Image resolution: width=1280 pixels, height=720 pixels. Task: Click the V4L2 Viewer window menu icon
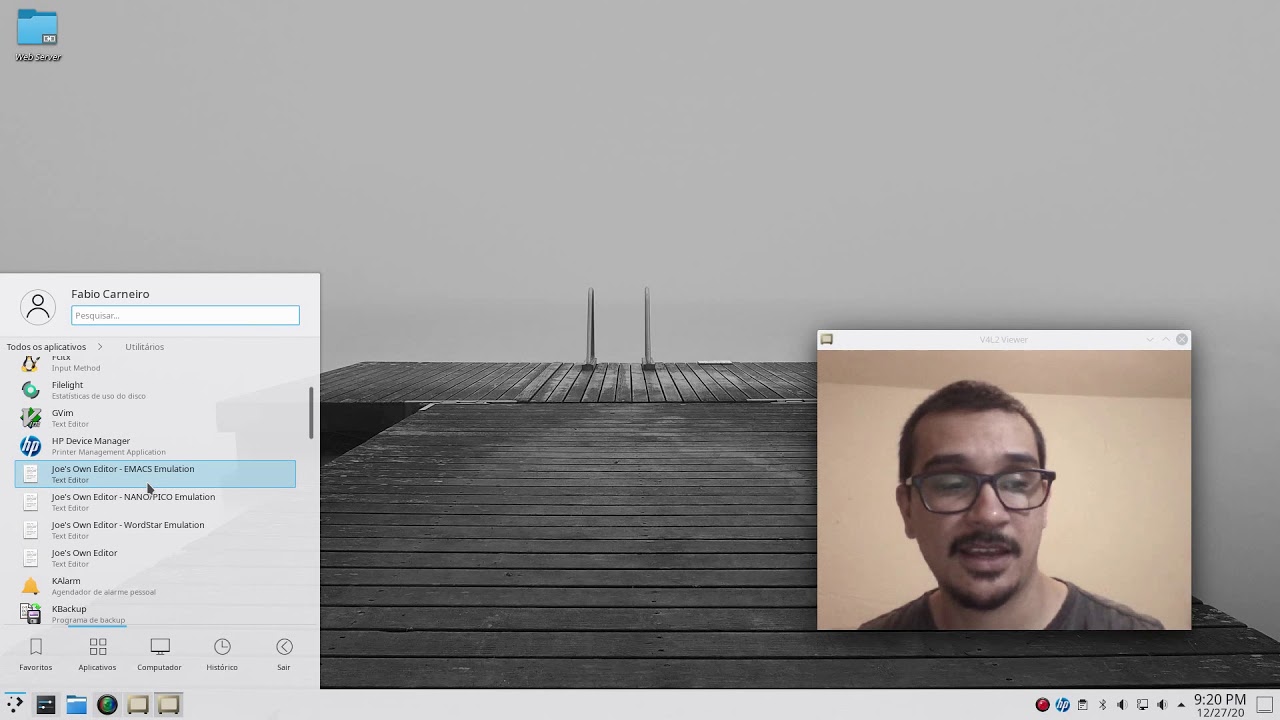point(826,340)
